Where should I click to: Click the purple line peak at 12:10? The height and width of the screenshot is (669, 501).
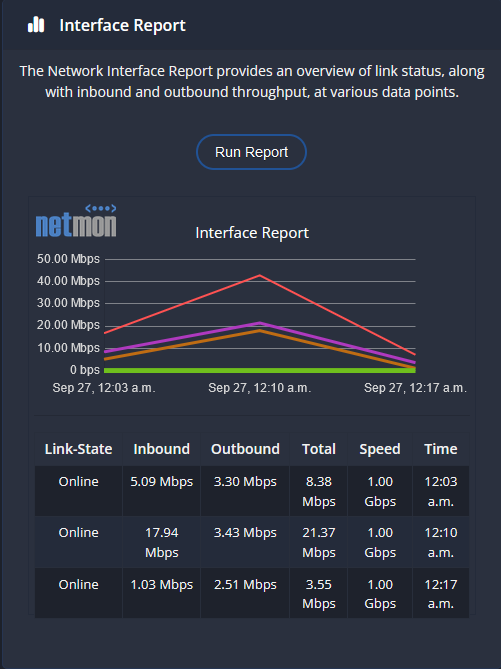260,323
